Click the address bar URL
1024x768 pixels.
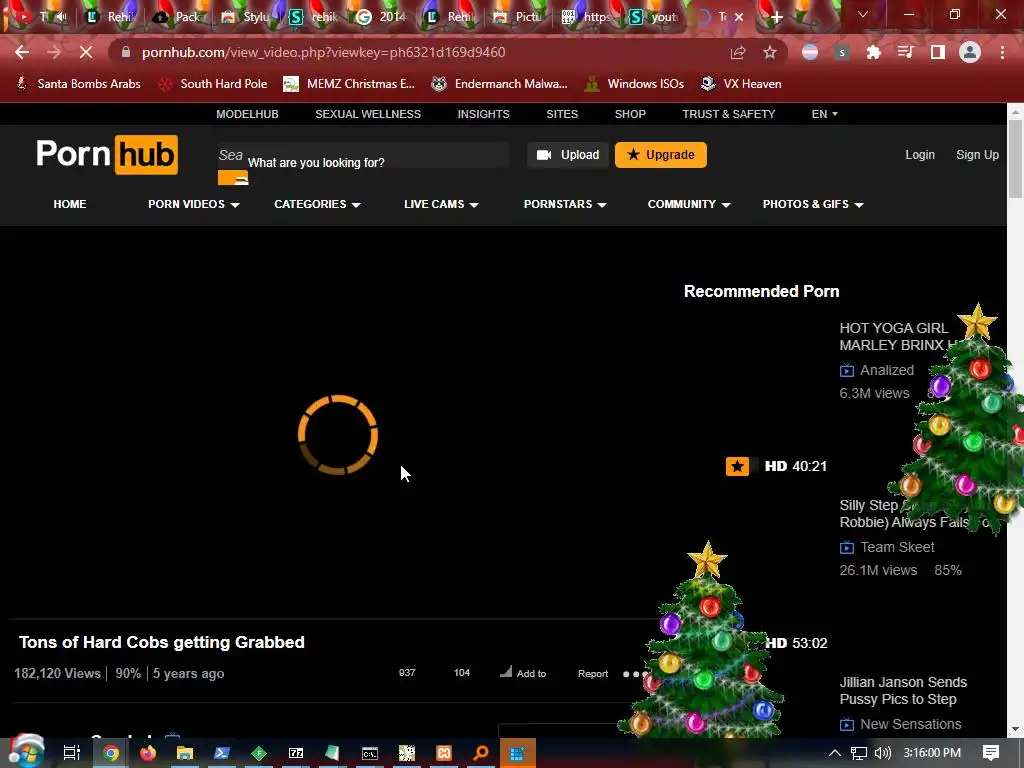tap(323, 52)
